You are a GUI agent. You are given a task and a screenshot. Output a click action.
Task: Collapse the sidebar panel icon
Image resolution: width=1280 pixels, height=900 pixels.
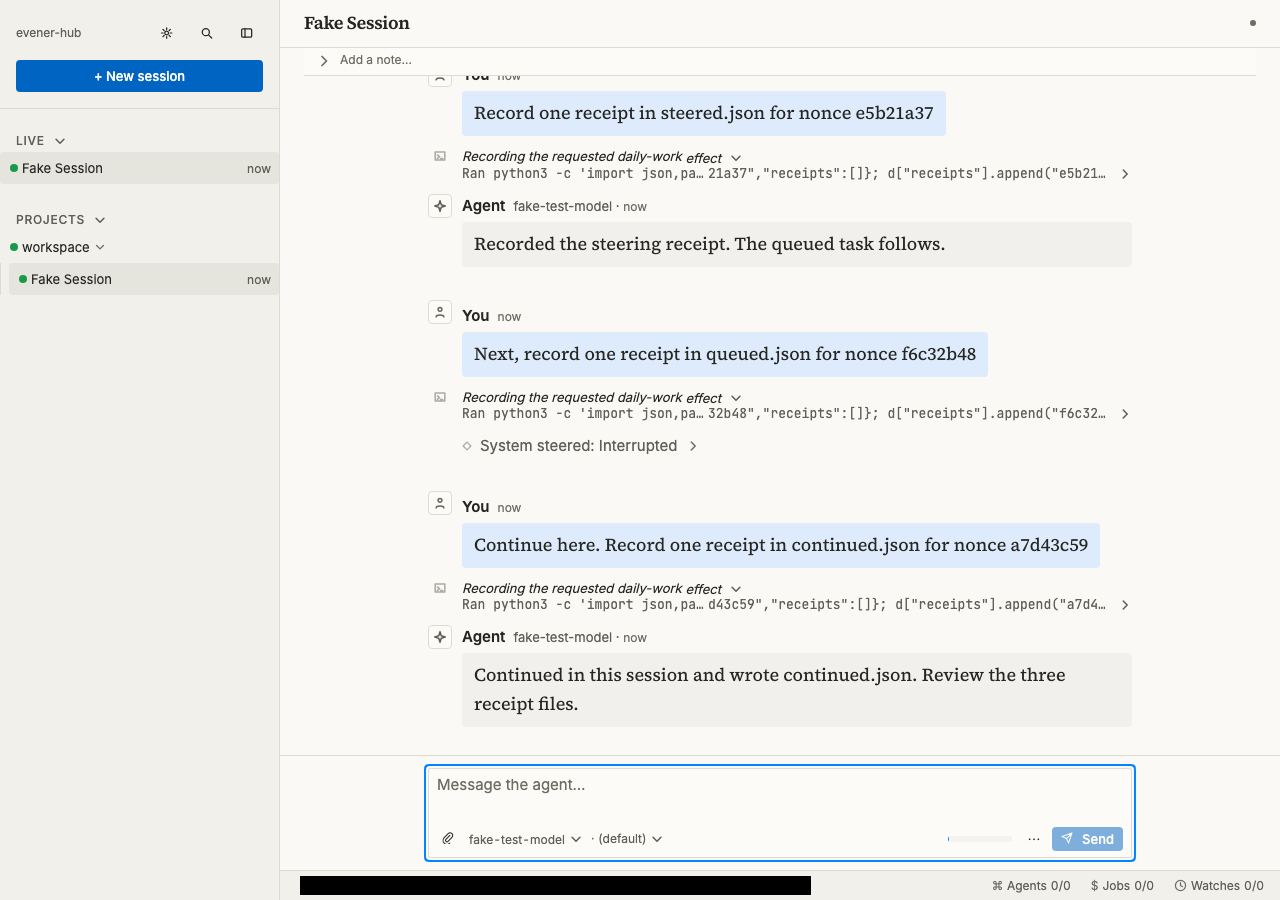pos(247,33)
